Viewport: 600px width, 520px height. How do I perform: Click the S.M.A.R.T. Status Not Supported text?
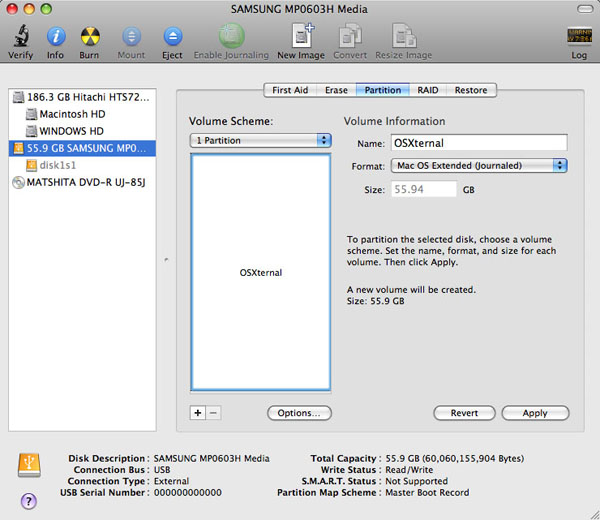(416, 481)
